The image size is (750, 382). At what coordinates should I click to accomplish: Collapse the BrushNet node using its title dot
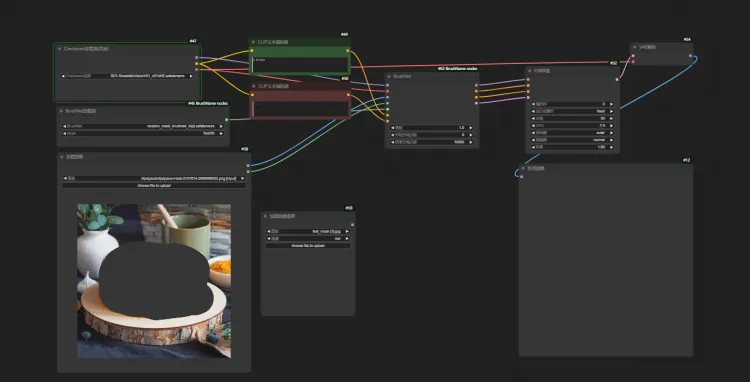pyautogui.click(x=389, y=76)
